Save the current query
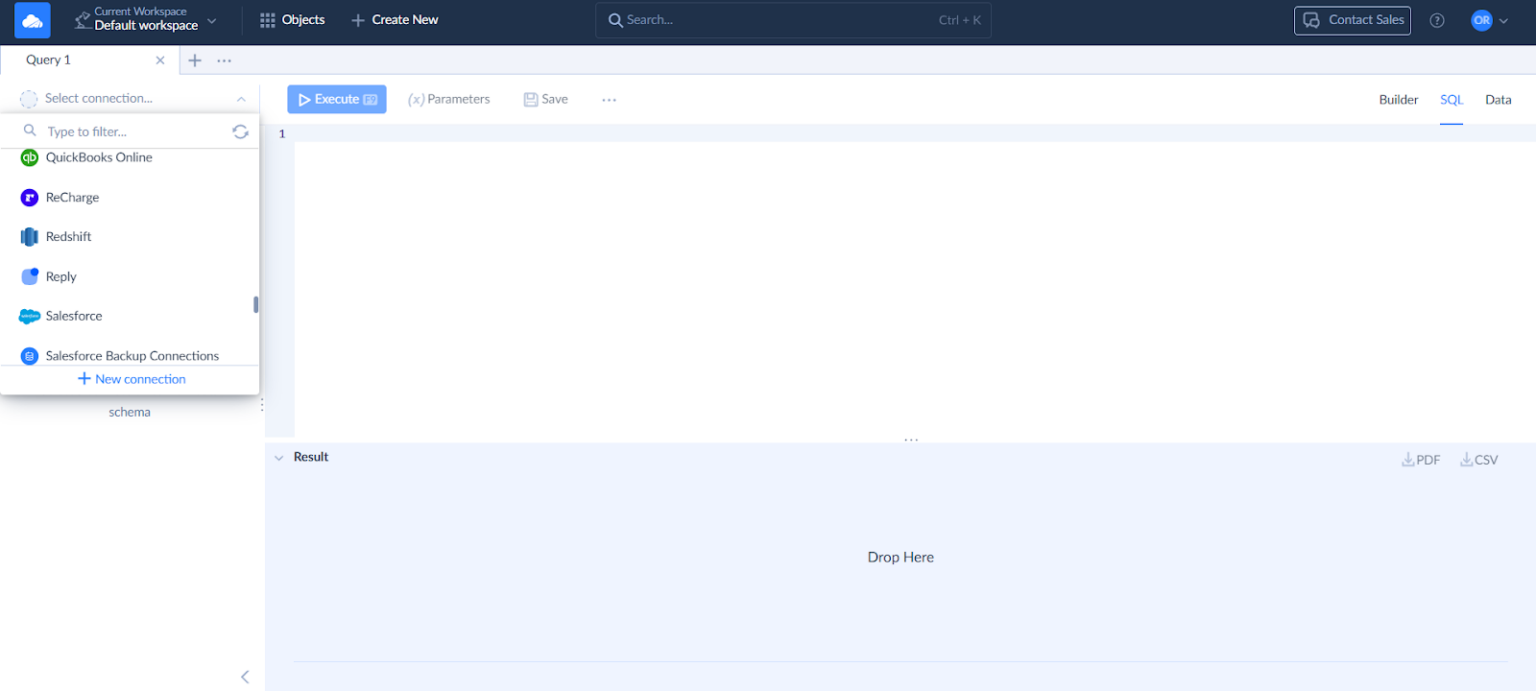This screenshot has width=1536, height=691. tap(545, 99)
